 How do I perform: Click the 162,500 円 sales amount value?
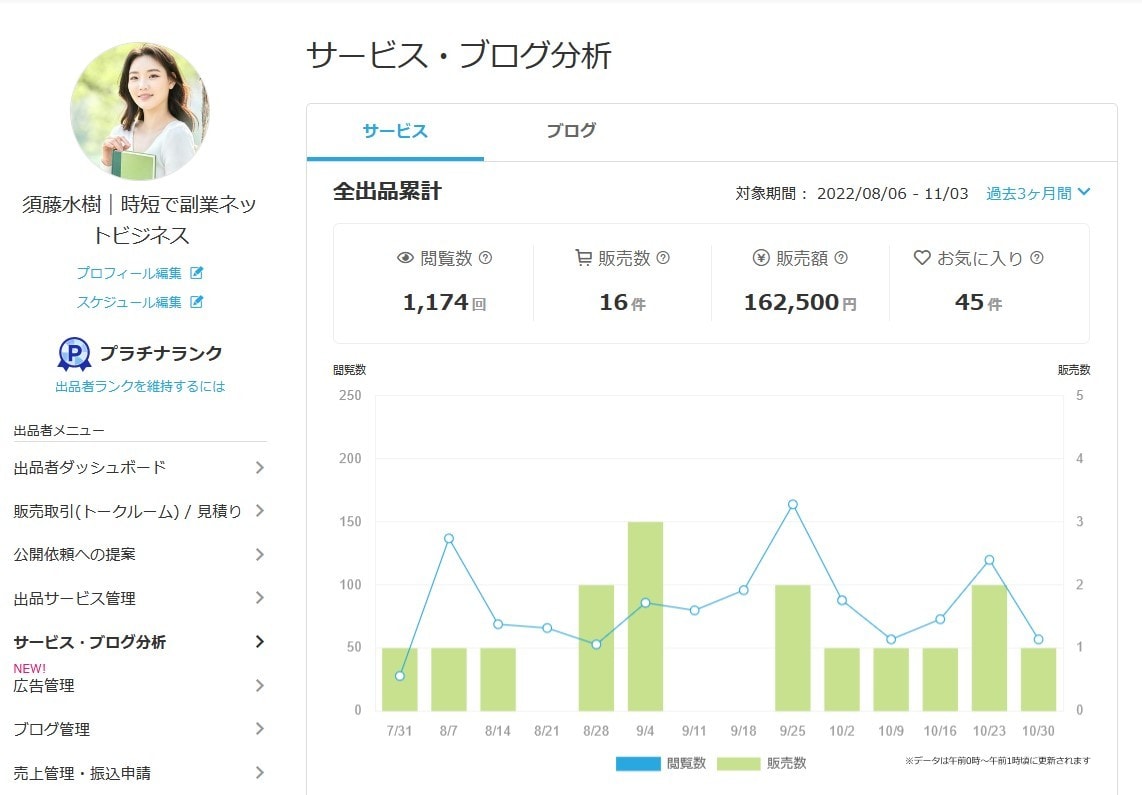(x=800, y=302)
